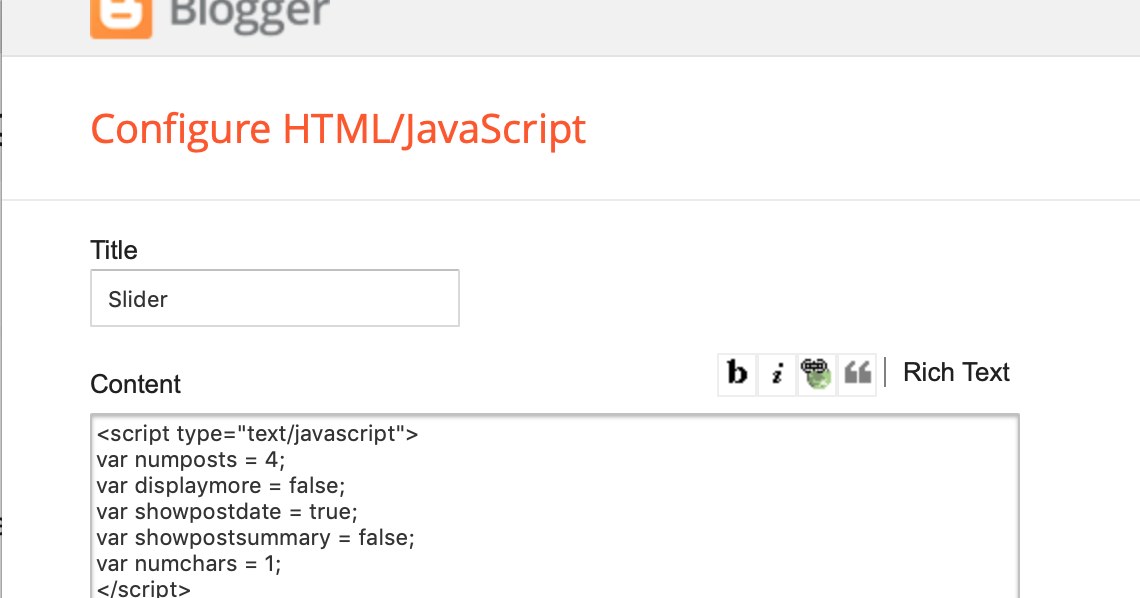The height and width of the screenshot is (598, 1140).
Task: Apply italic formatting with the i icon
Action: tap(777, 374)
